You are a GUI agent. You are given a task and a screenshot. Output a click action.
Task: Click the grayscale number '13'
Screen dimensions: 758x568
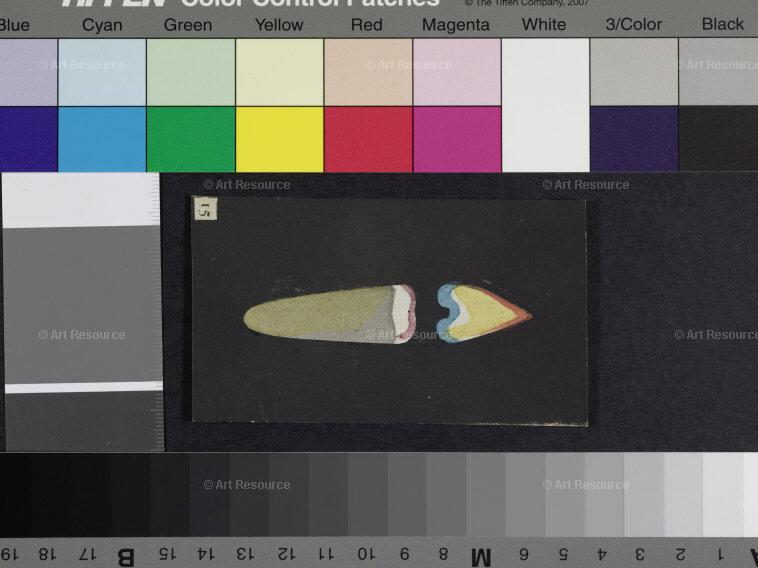(246, 553)
